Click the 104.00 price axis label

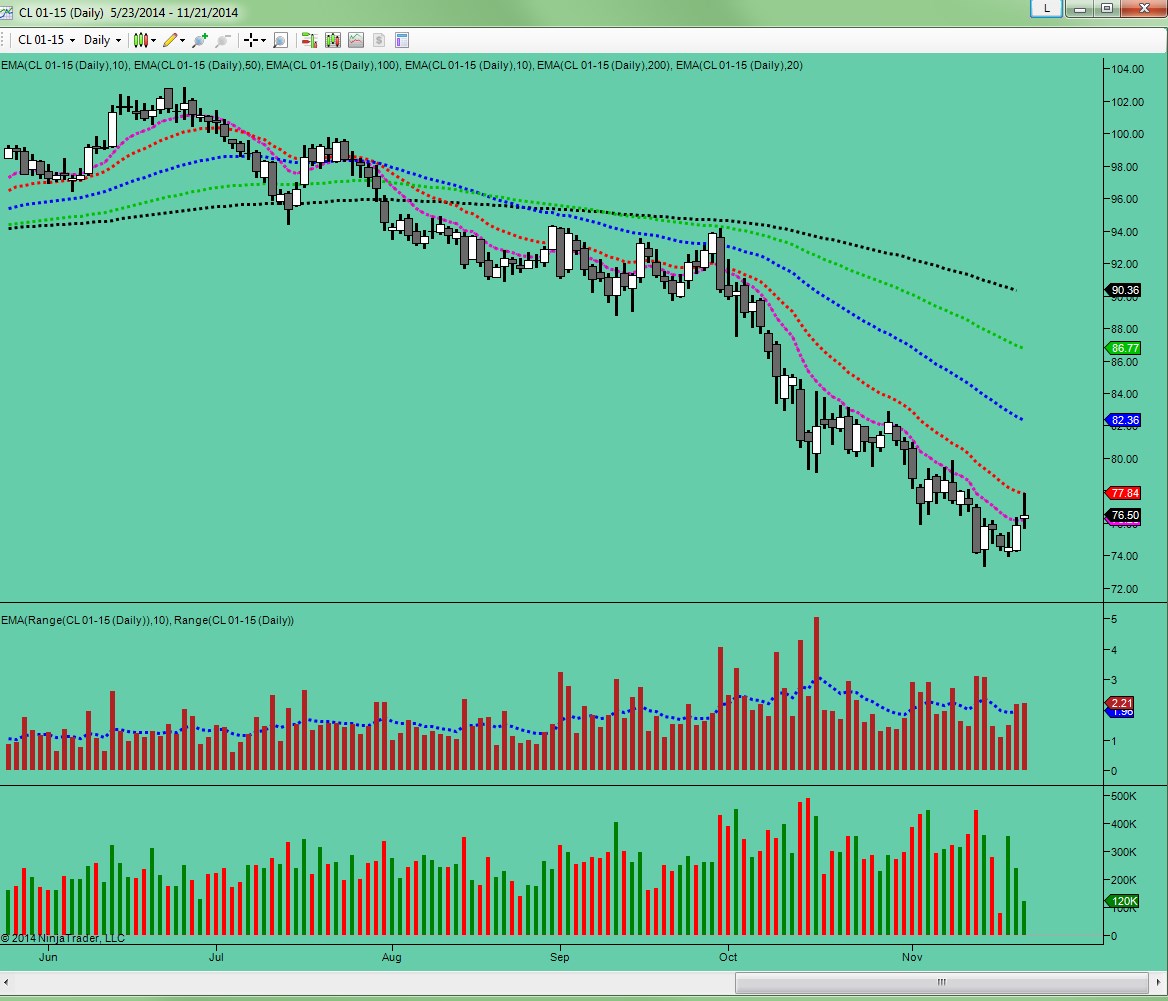(1127, 69)
